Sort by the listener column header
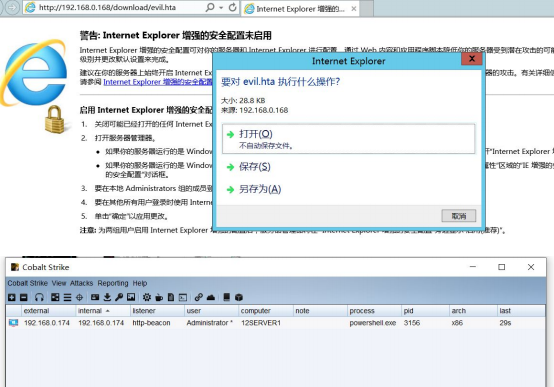This screenshot has width=554, height=387. click(x=157, y=311)
